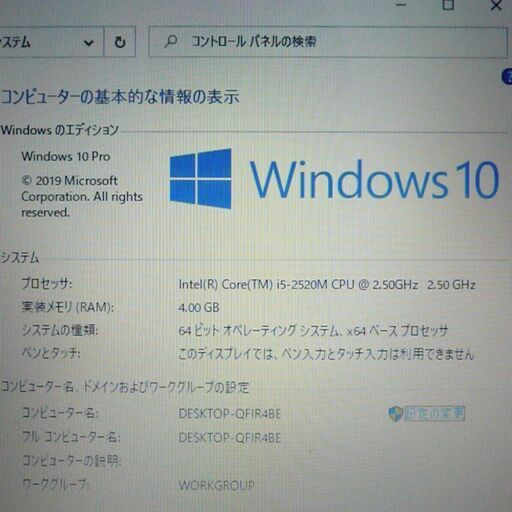
Task: Click the システム breadcrumb in the address bar
Action: (15, 43)
